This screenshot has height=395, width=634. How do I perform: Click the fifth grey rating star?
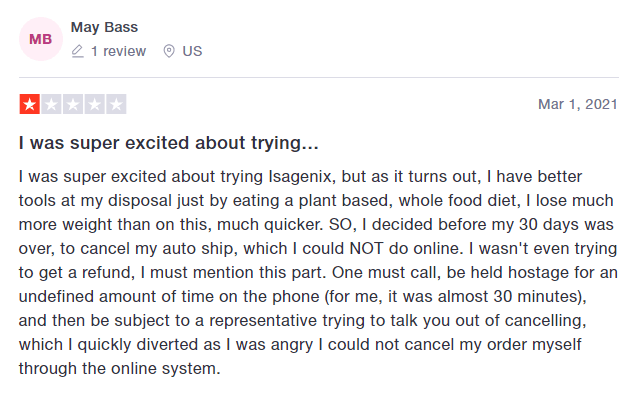pos(116,104)
